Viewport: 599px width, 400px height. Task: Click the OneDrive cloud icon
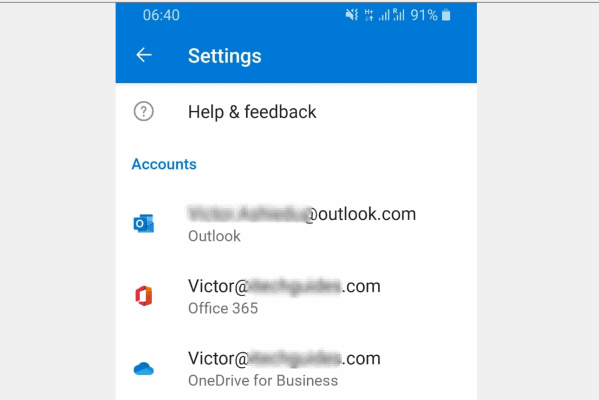click(x=144, y=369)
